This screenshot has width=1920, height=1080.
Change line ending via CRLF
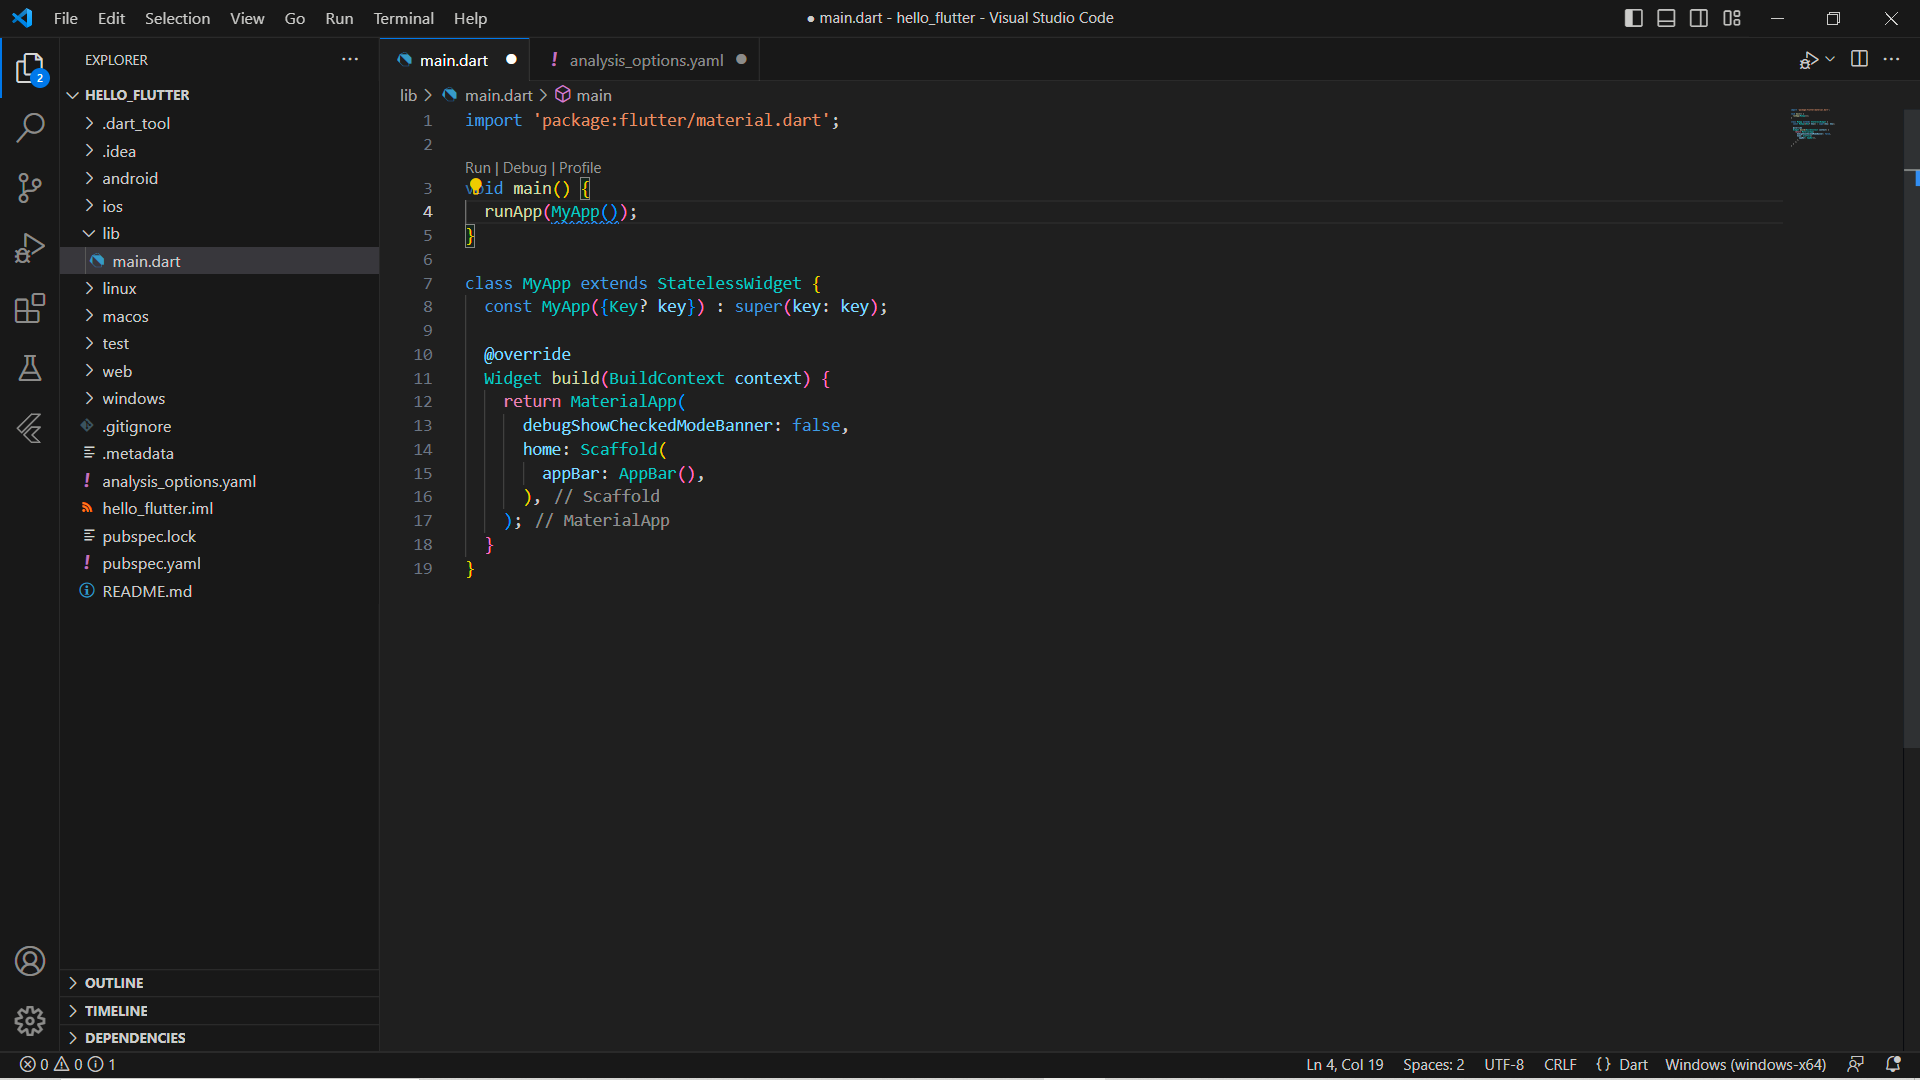point(1560,1065)
